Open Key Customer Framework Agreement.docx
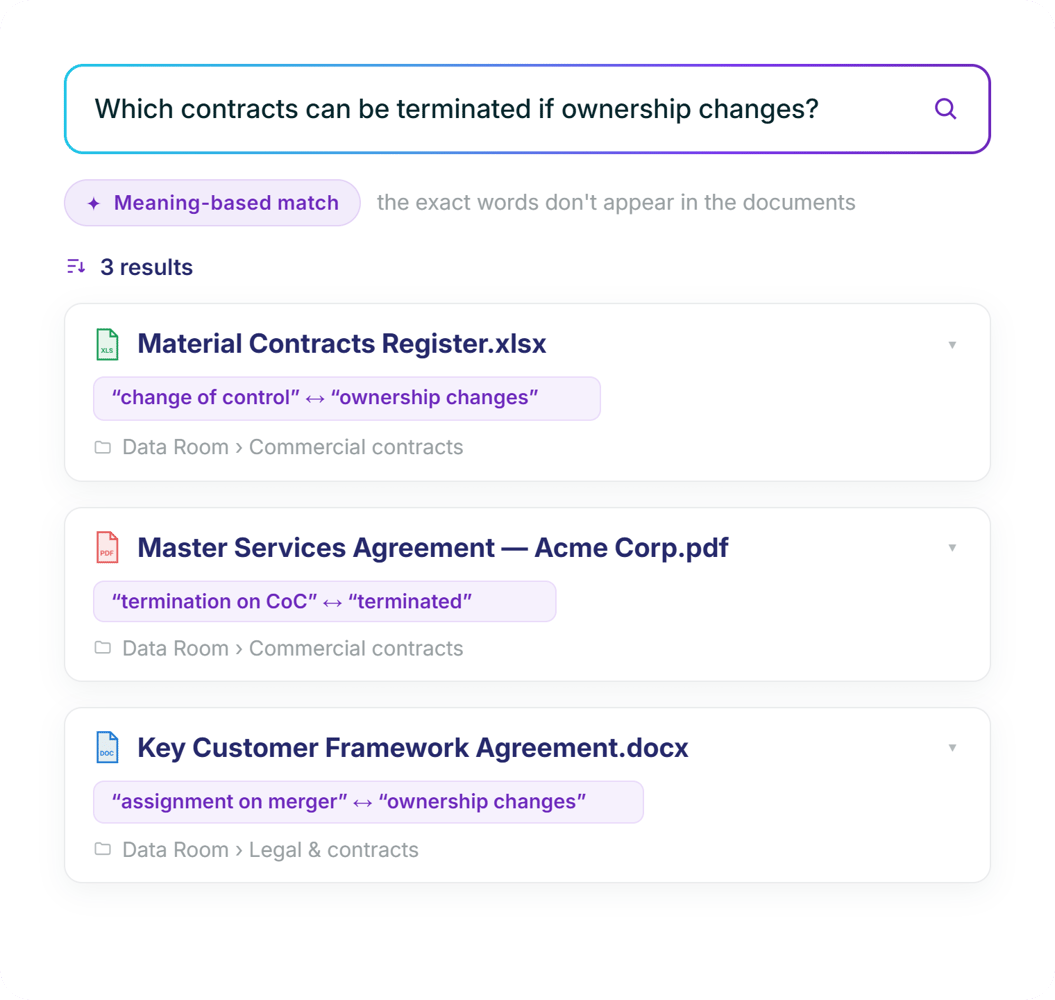The height and width of the screenshot is (1000, 1055). coord(413,748)
